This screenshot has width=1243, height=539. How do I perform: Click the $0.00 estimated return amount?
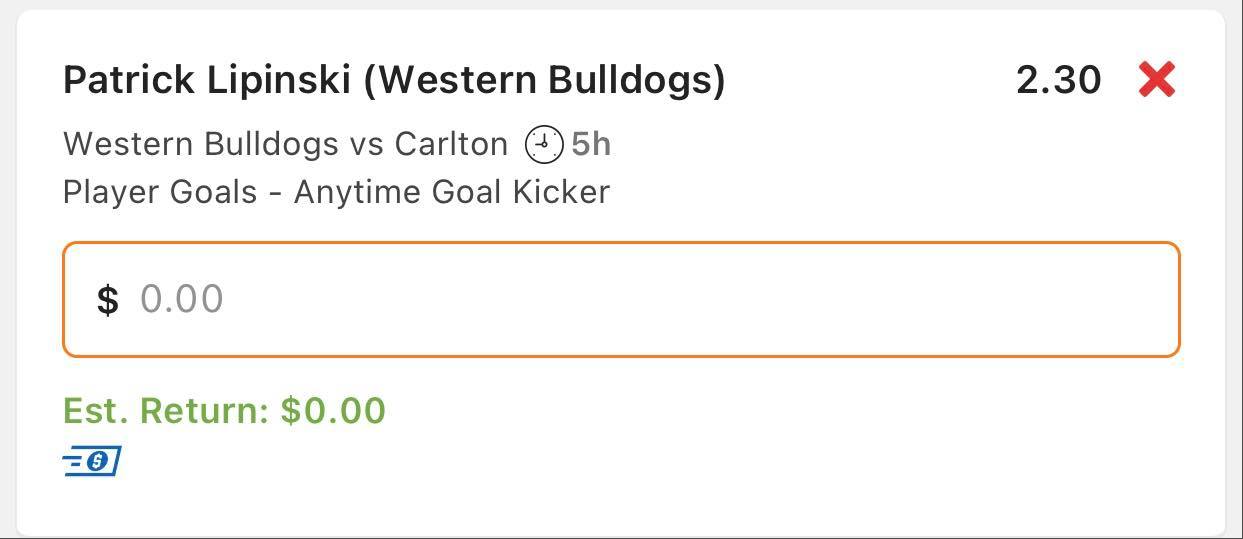tap(333, 411)
